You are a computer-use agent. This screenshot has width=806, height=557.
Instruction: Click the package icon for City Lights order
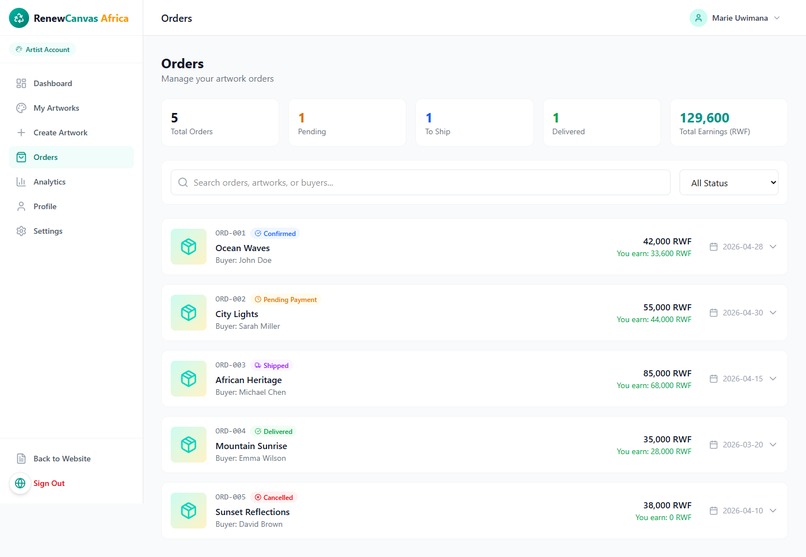(x=189, y=312)
